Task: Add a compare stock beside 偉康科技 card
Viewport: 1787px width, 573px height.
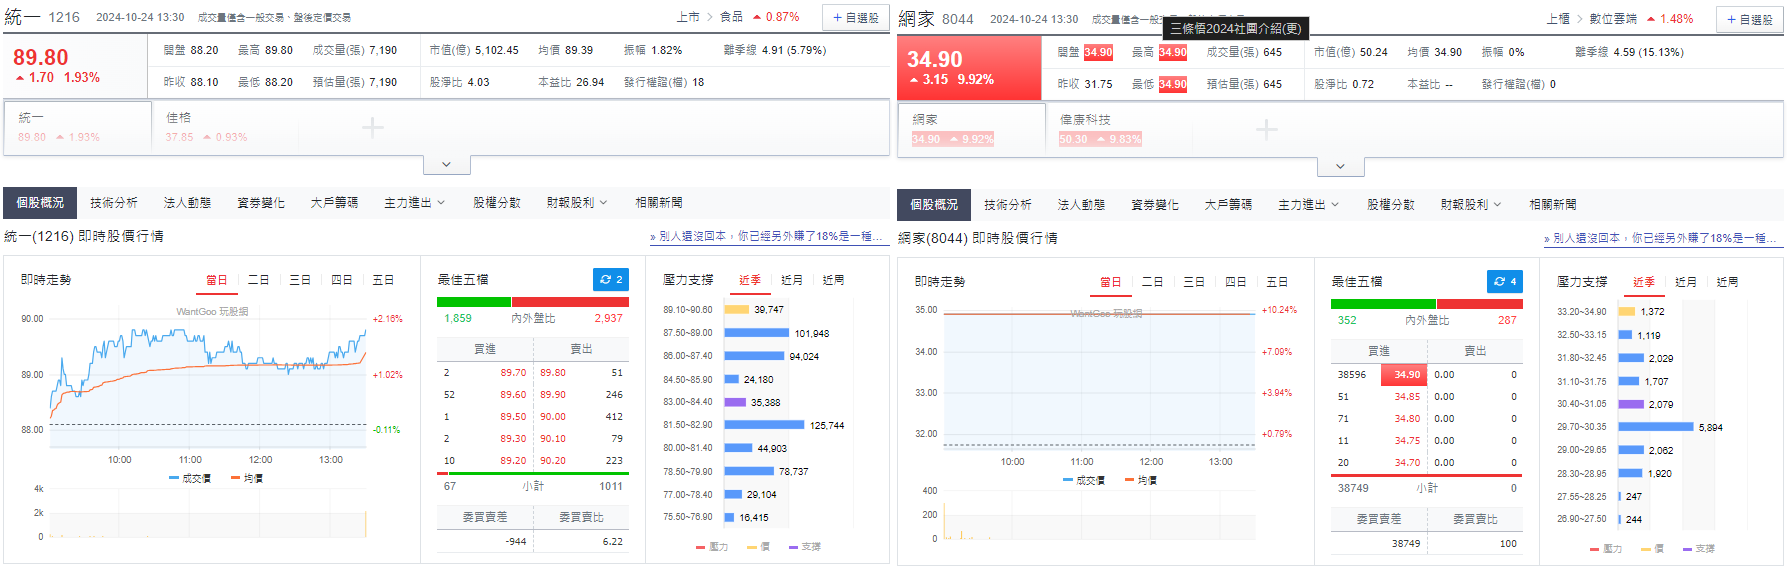Action: click(x=1266, y=129)
